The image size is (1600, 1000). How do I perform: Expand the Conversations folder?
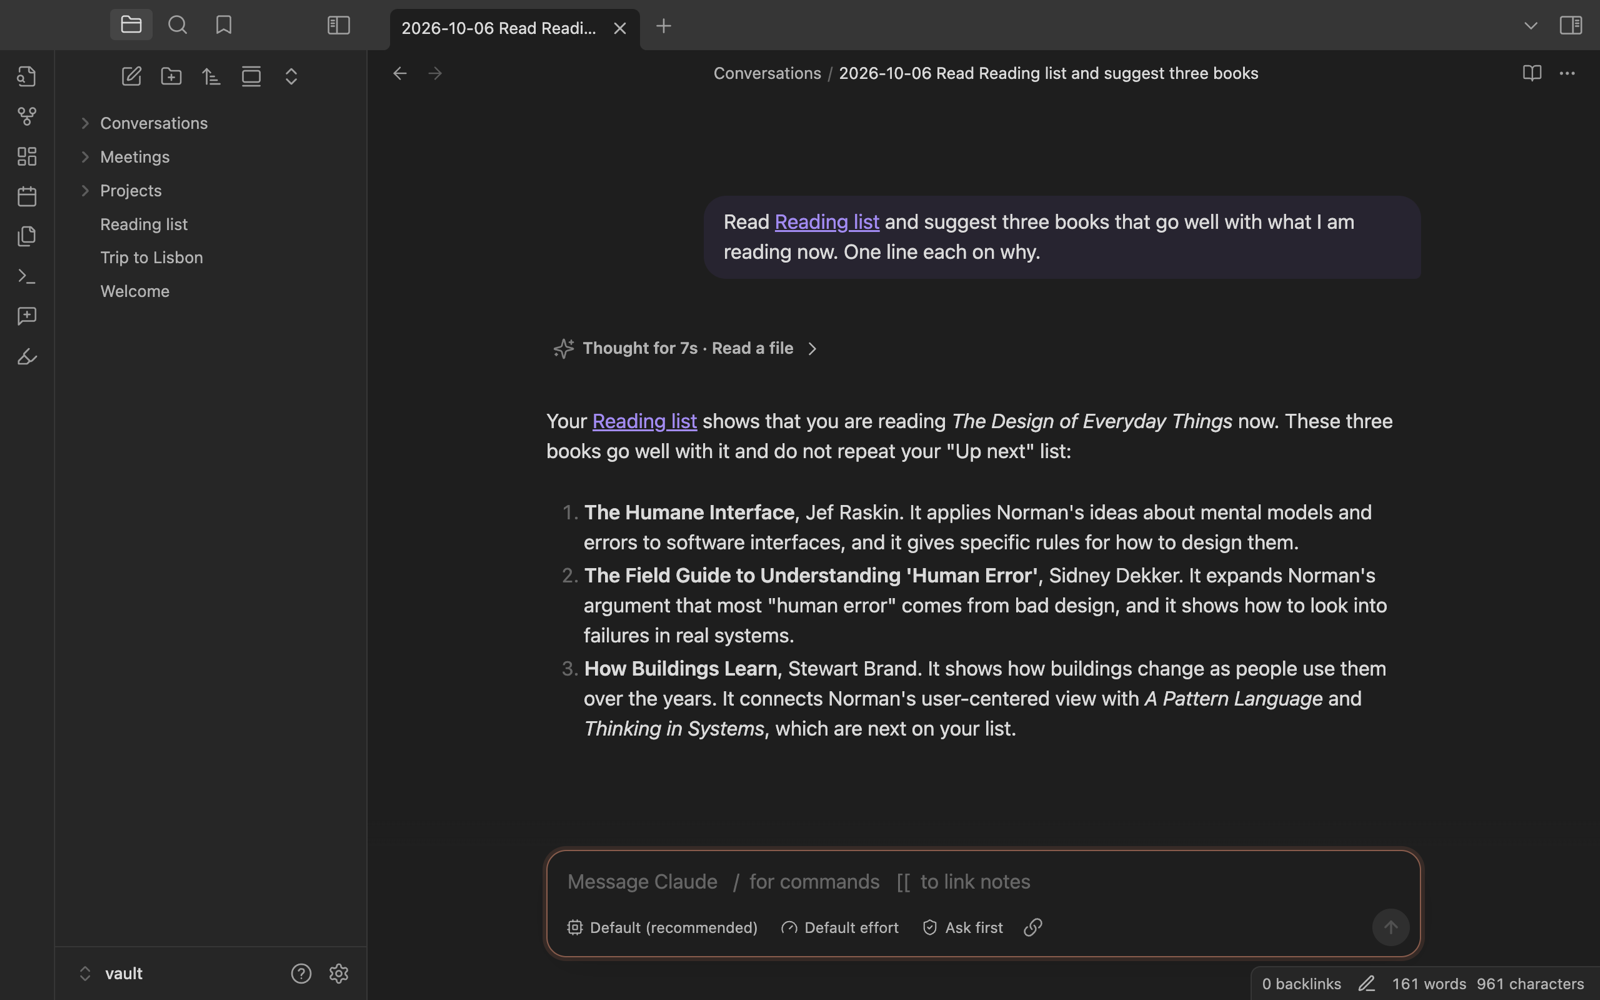pos(154,123)
